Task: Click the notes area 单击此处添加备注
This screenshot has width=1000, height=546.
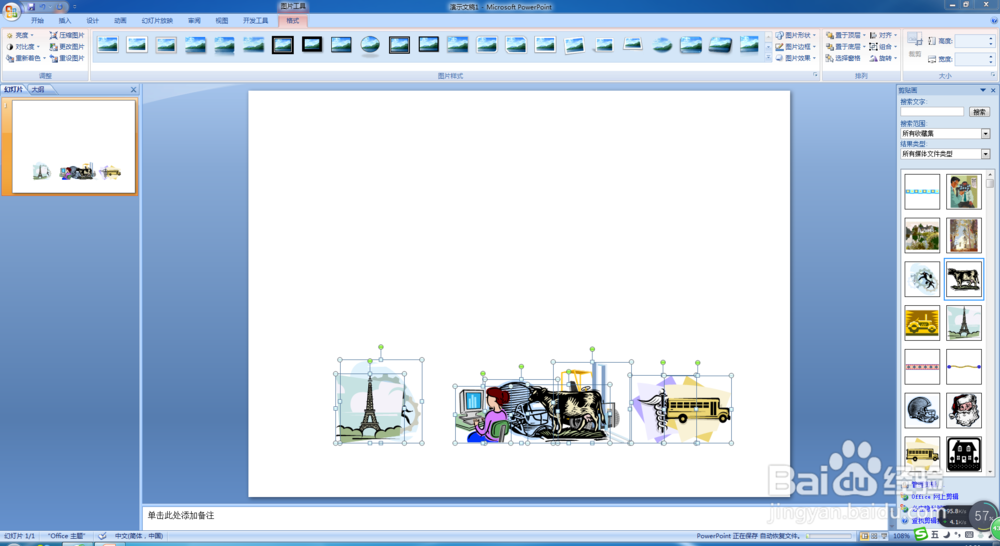Action: coord(181,515)
